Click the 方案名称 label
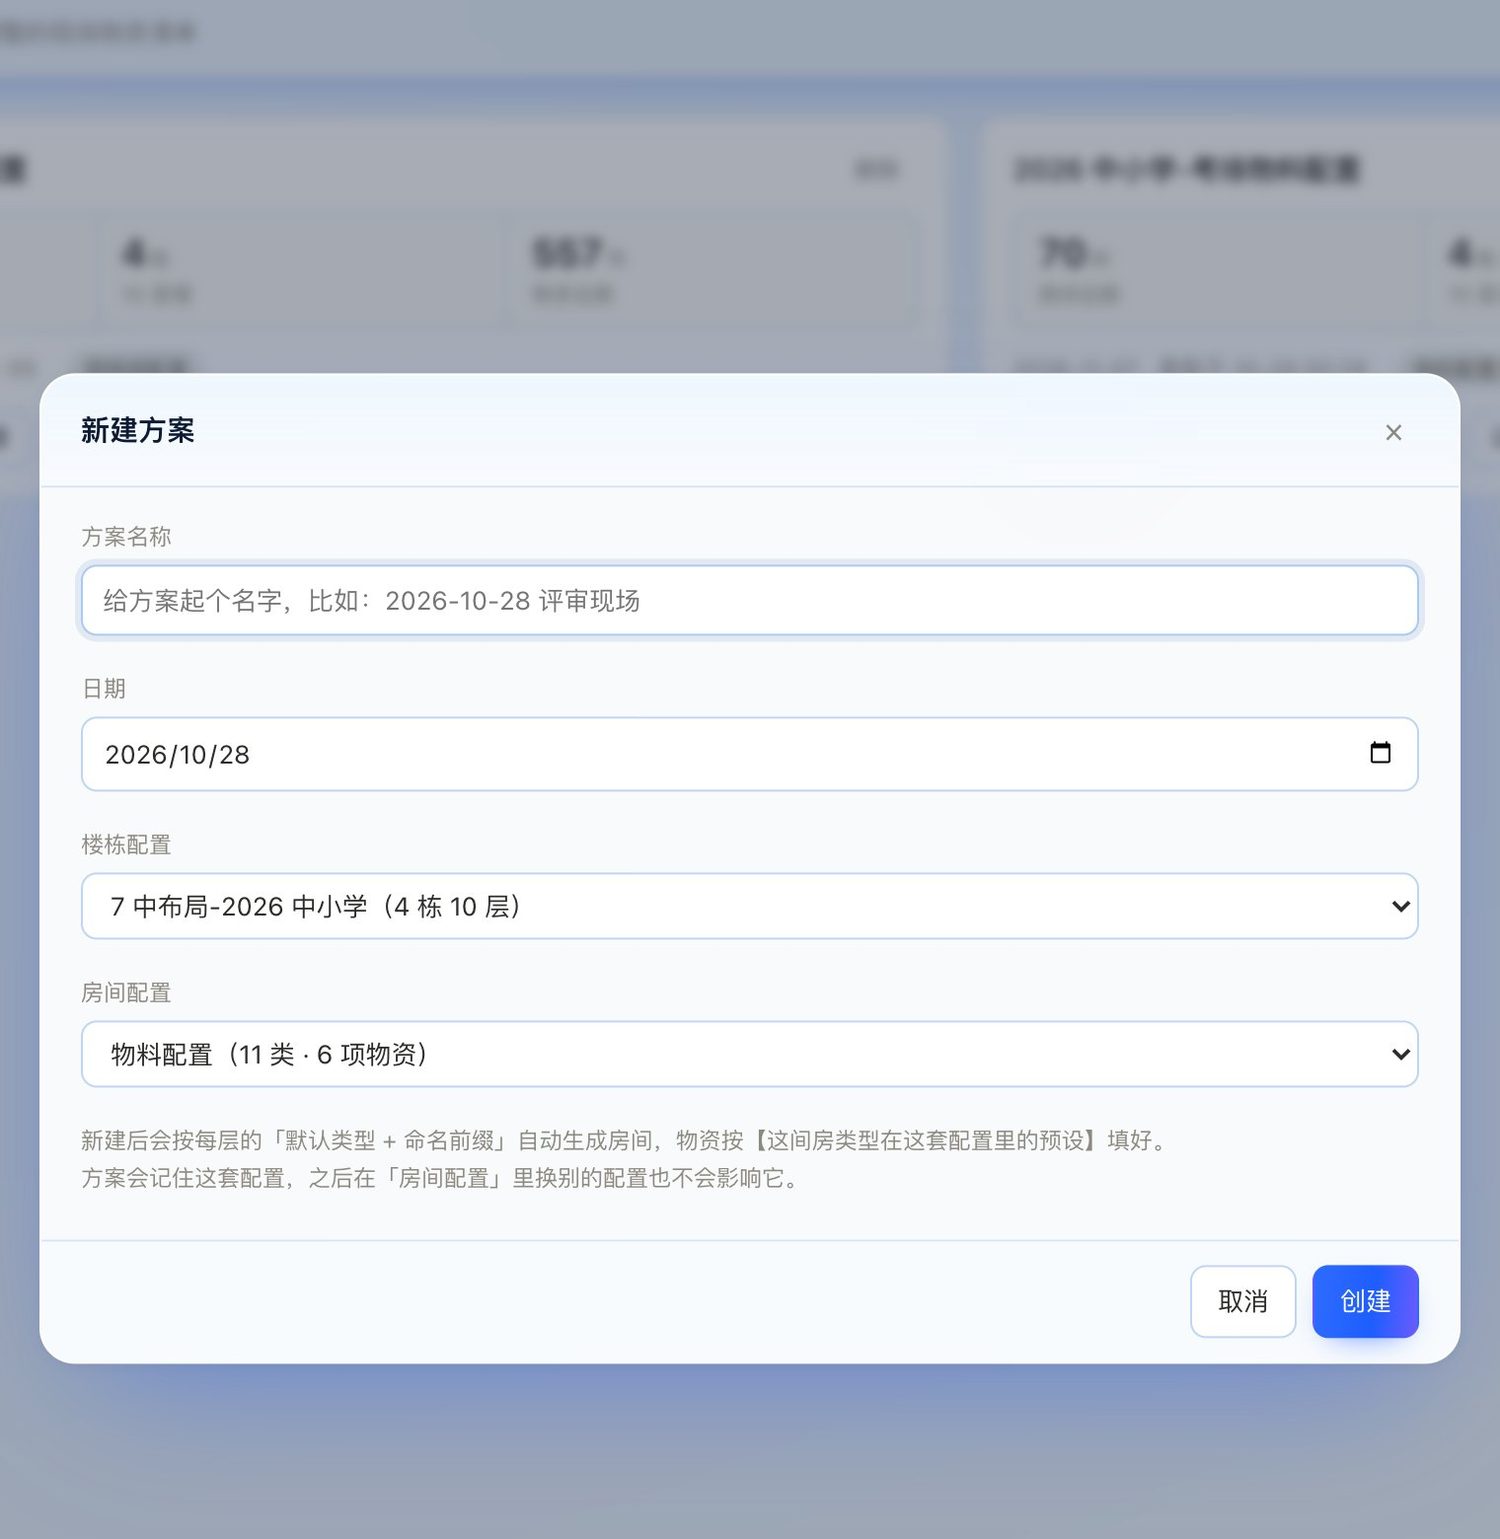 [126, 537]
